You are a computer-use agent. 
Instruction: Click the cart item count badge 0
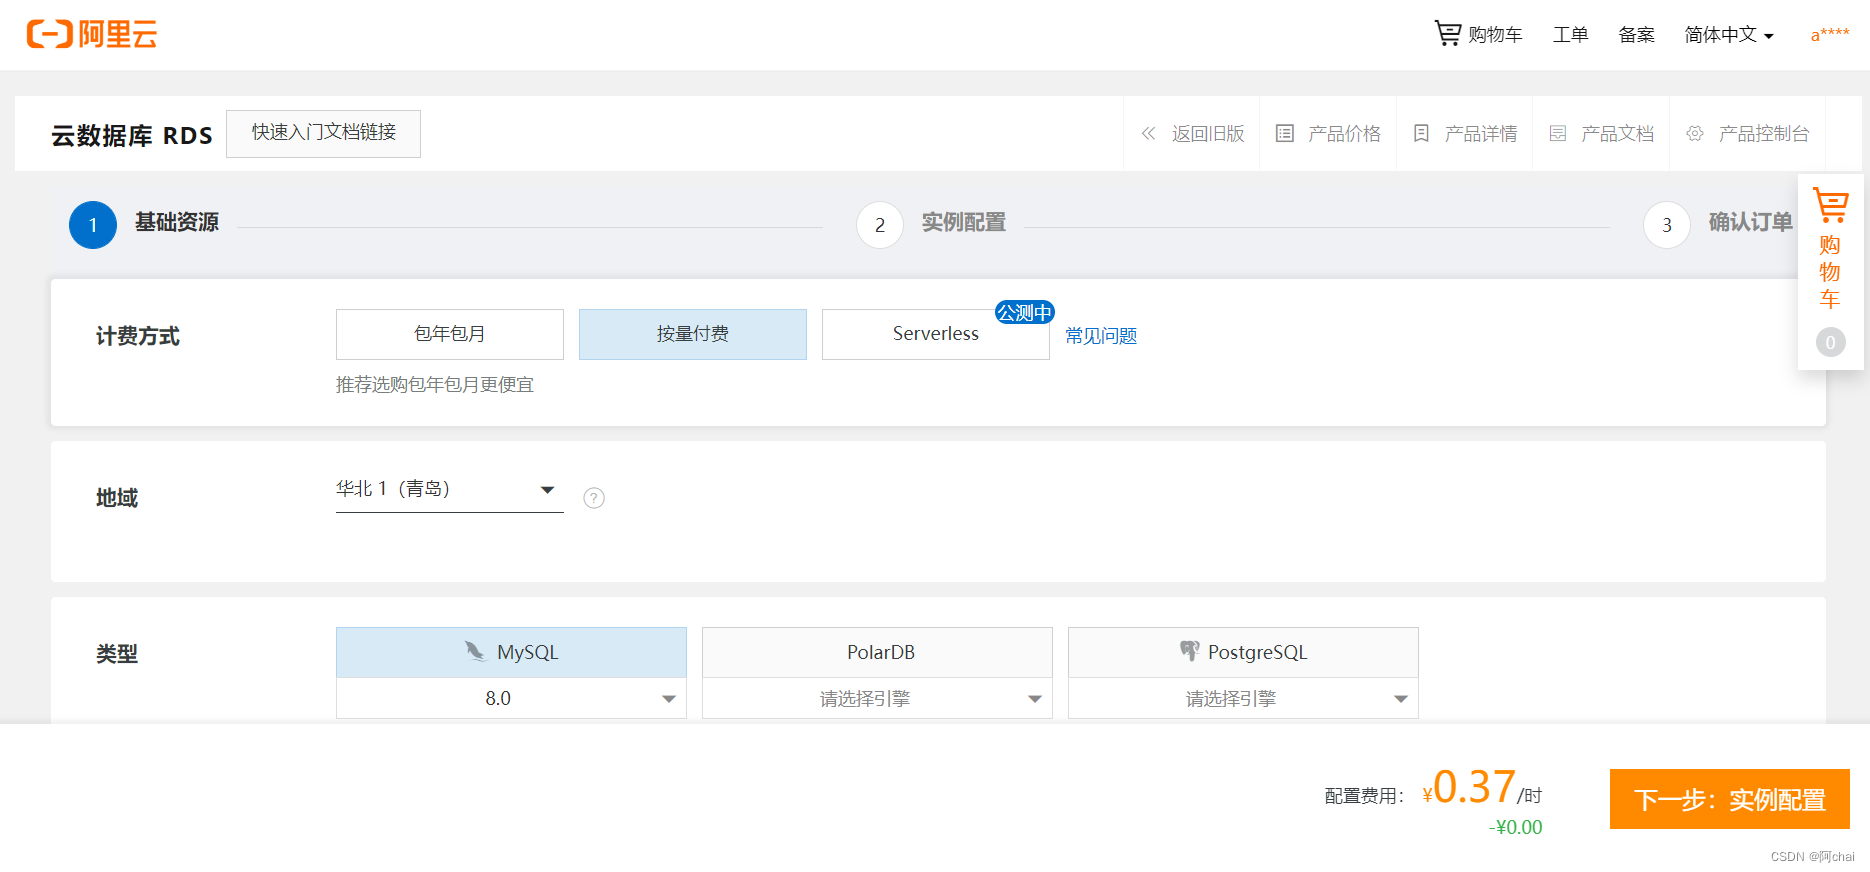[x=1830, y=342]
